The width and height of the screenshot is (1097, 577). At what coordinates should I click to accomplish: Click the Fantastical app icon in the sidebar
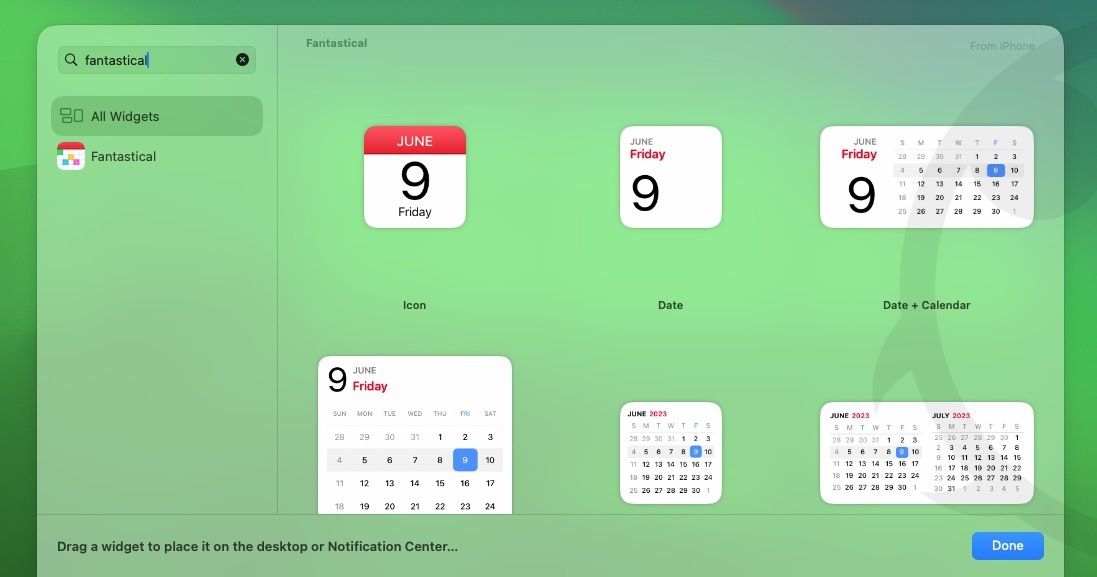pyautogui.click(x=70, y=156)
